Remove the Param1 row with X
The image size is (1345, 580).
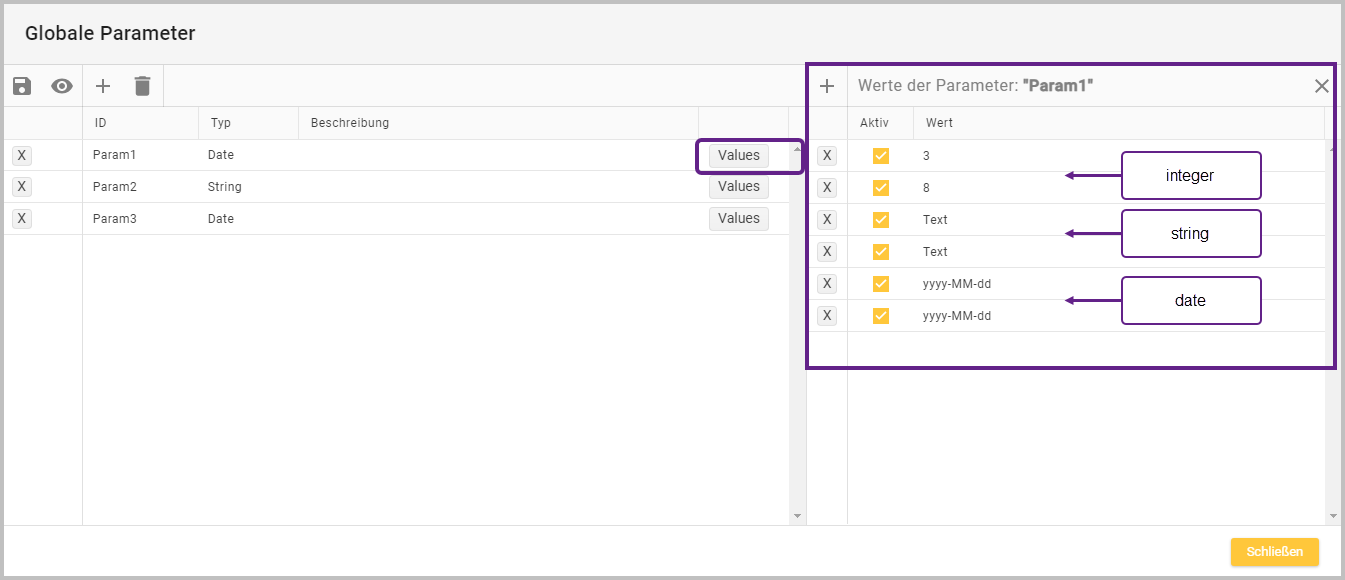tap(22, 155)
